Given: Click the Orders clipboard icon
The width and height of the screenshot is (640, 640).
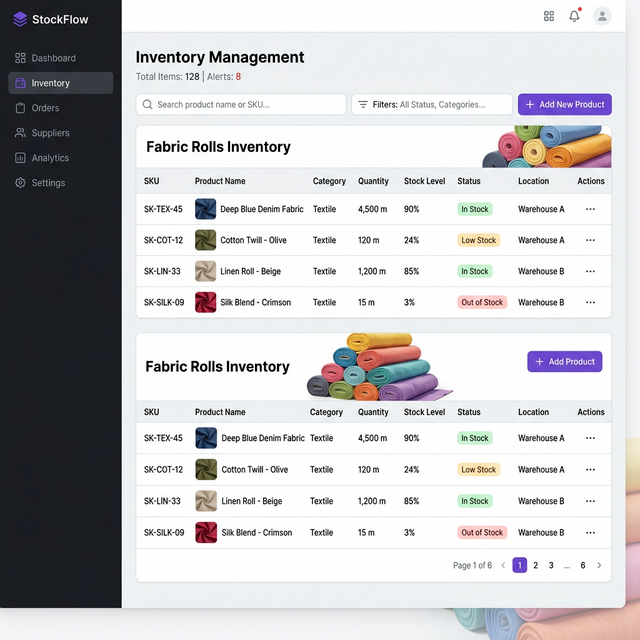Looking at the screenshot, I should tap(21, 108).
